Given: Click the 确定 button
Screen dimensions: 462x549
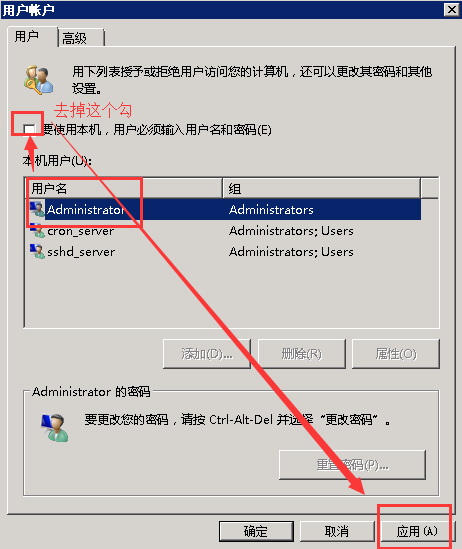Looking at the screenshot, I should click(256, 531).
